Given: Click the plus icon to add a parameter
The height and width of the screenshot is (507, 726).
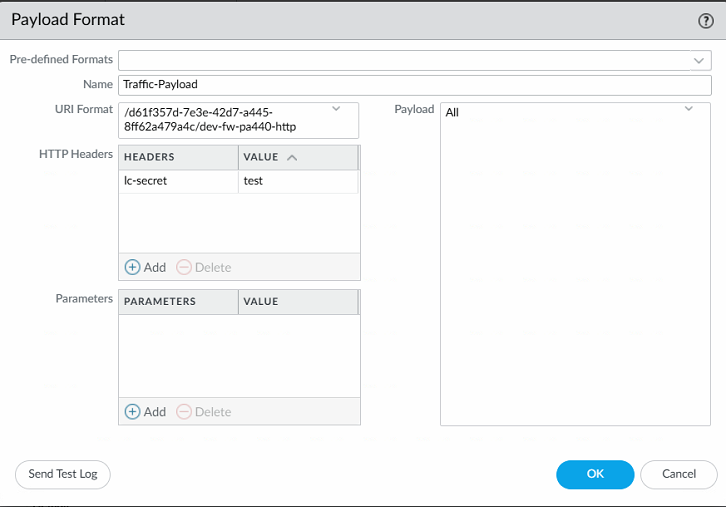Looking at the screenshot, I should (132, 411).
